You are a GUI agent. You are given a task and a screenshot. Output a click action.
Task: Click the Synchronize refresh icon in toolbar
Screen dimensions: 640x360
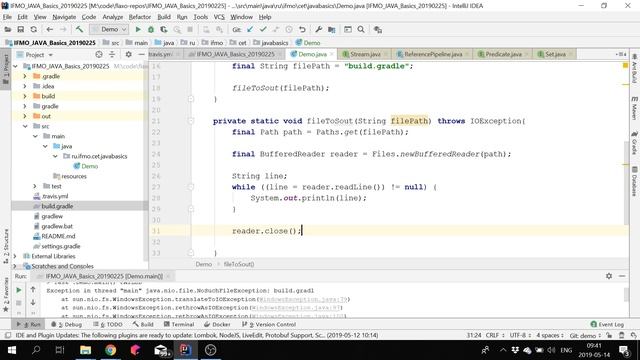(x=33, y=29)
